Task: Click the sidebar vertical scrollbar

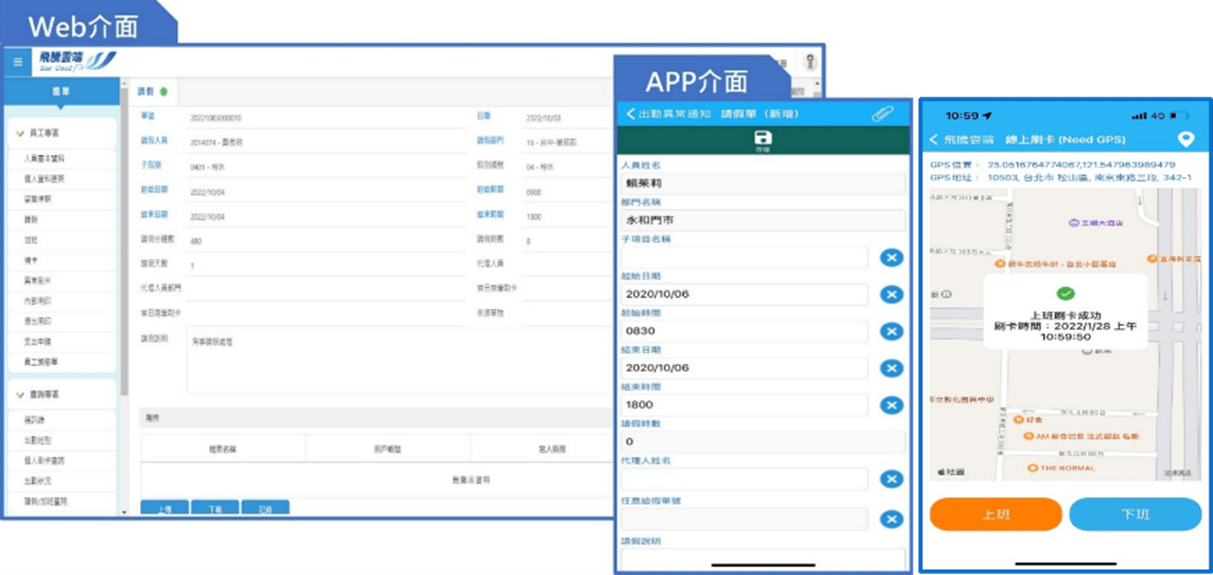Action: click(x=123, y=300)
